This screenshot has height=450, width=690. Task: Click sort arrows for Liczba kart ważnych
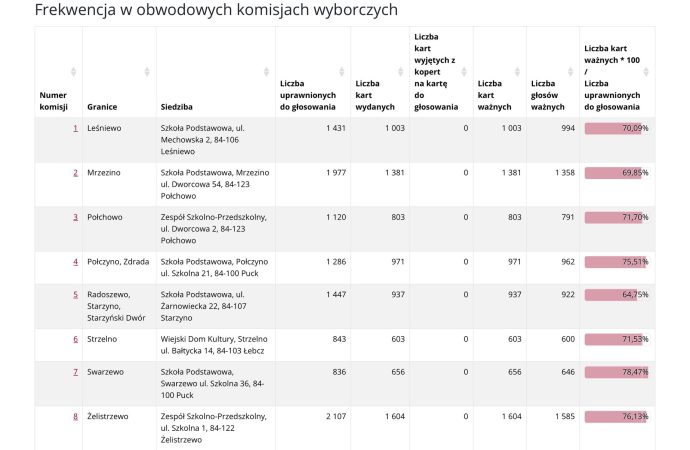pyautogui.click(x=519, y=71)
